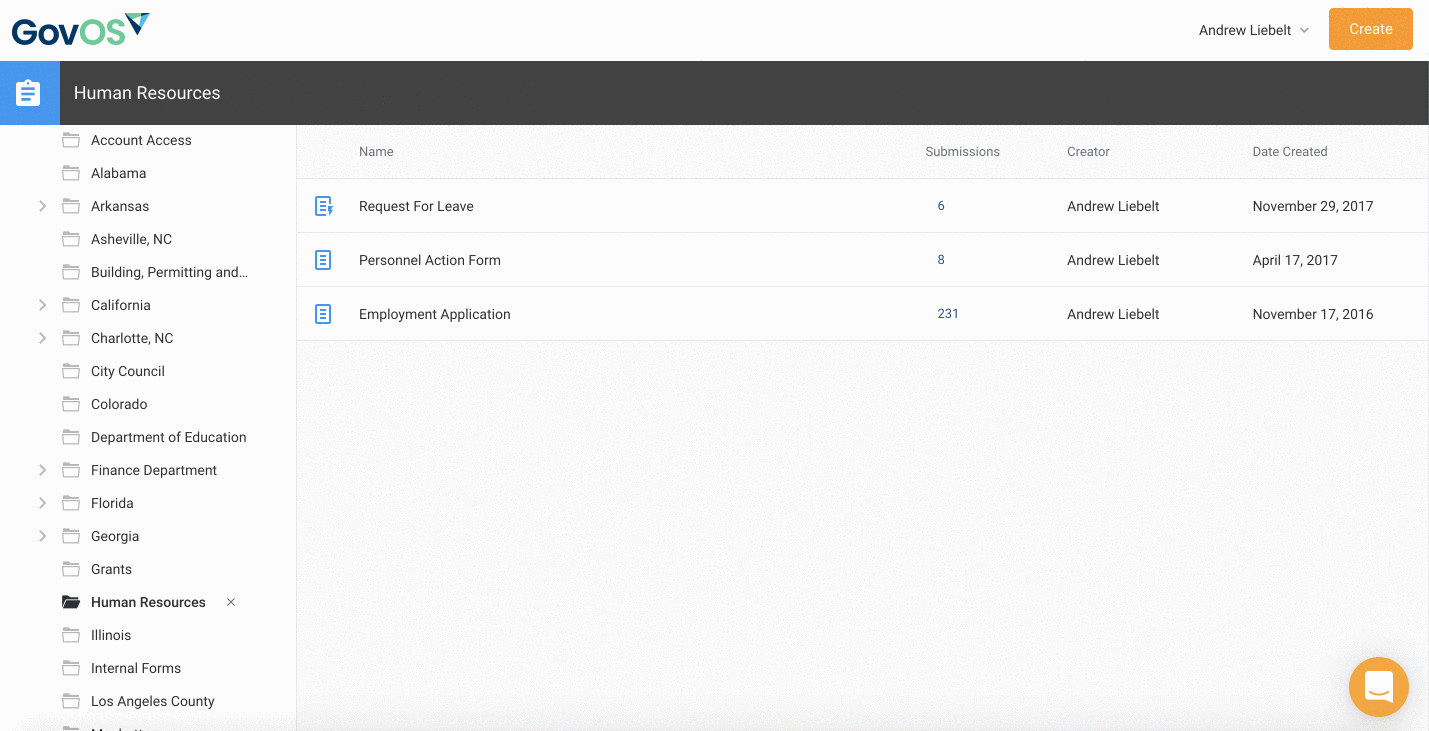The height and width of the screenshot is (731, 1429).
Task: Click the Employment Application document icon
Action: pos(323,314)
